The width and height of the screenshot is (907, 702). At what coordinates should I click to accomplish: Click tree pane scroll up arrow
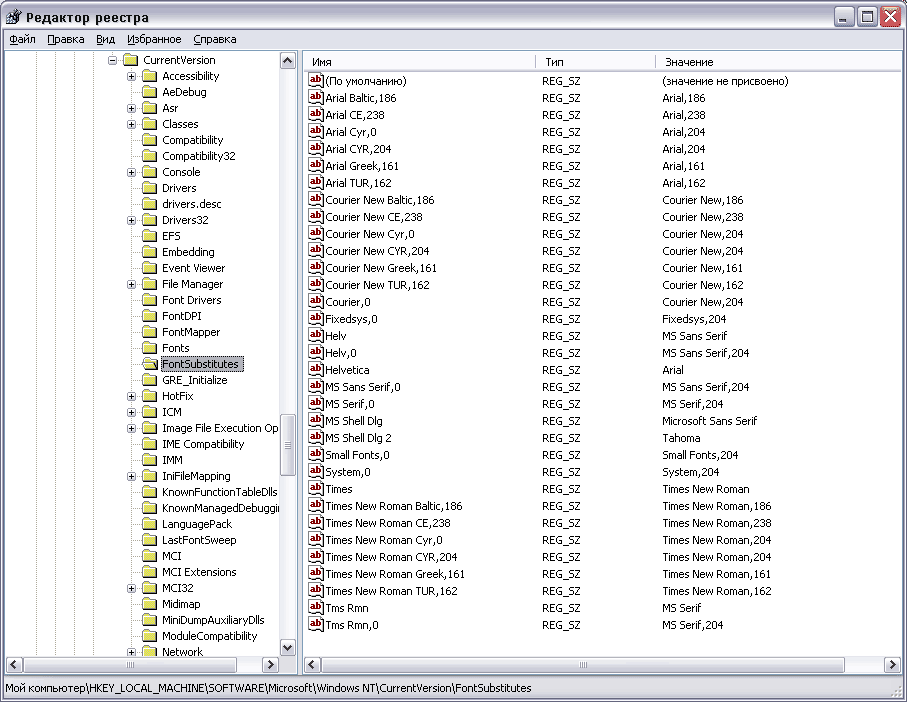click(287, 60)
